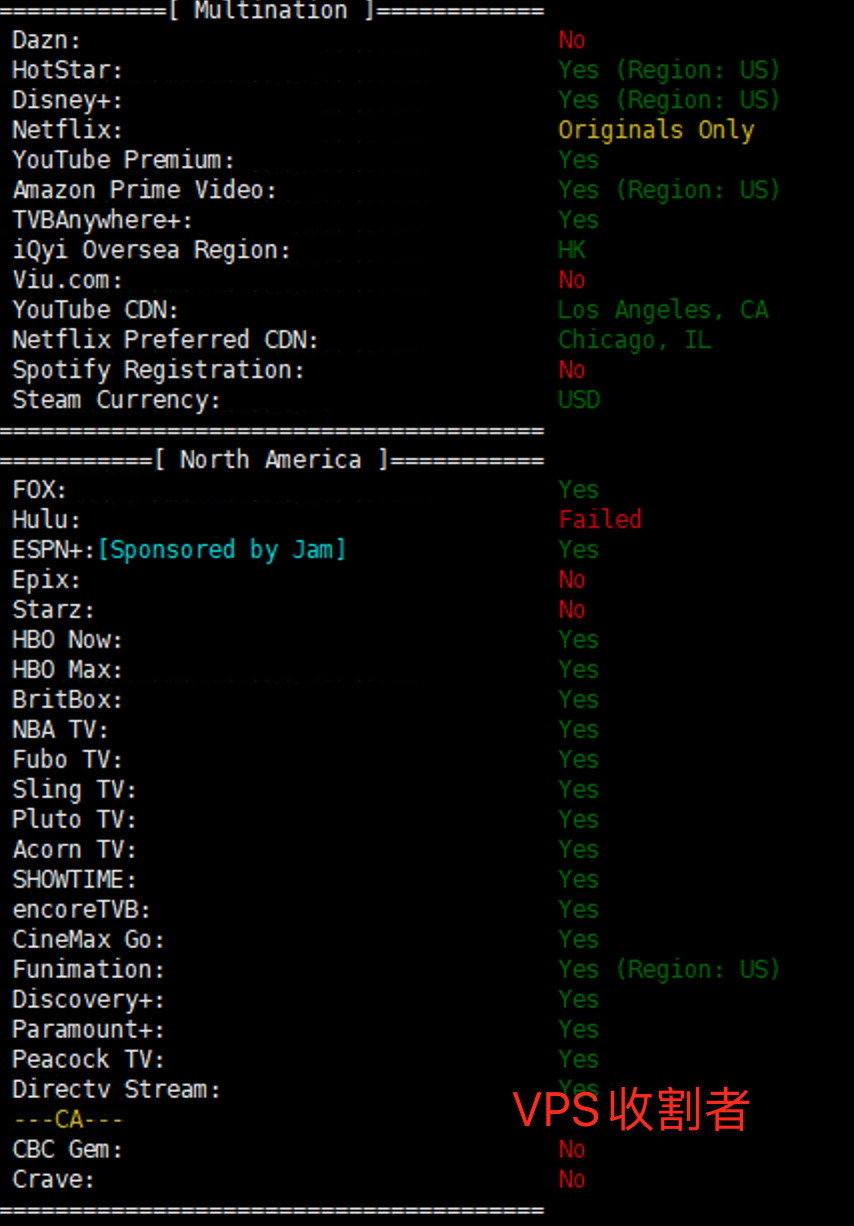Image resolution: width=854 pixels, height=1226 pixels.
Task: Click the "Sponsored by Jam" text
Action: tap(221, 550)
